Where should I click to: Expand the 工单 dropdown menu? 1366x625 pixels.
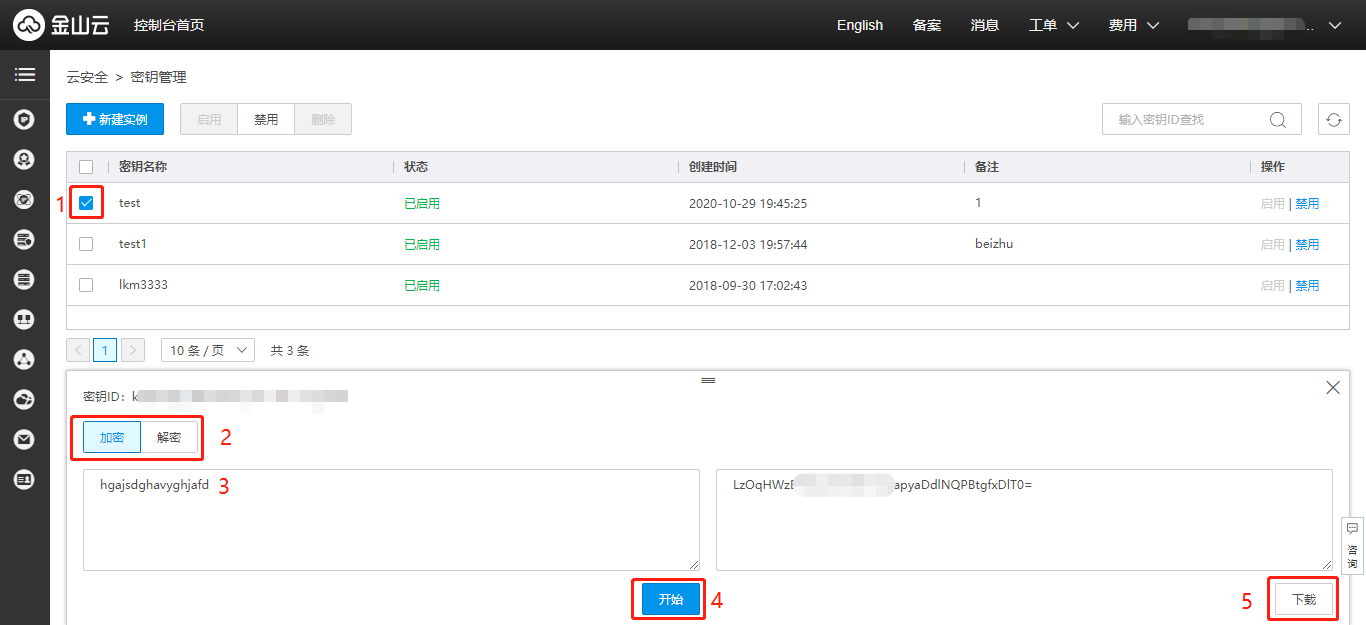tap(1054, 25)
